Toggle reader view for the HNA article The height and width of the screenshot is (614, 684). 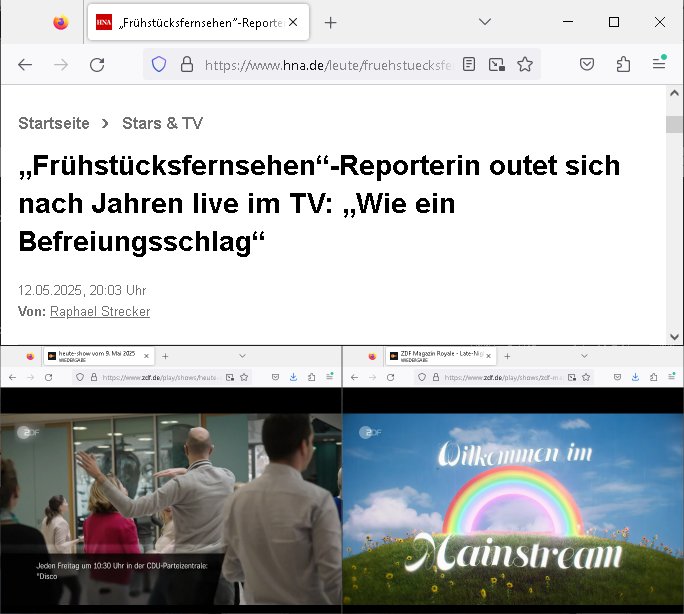(x=469, y=65)
